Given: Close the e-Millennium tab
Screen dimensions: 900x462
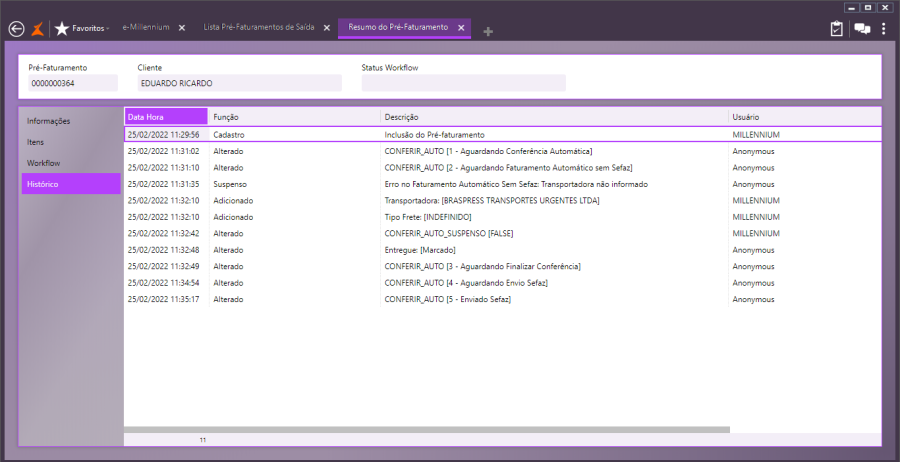Looking at the screenshot, I should point(182,28).
